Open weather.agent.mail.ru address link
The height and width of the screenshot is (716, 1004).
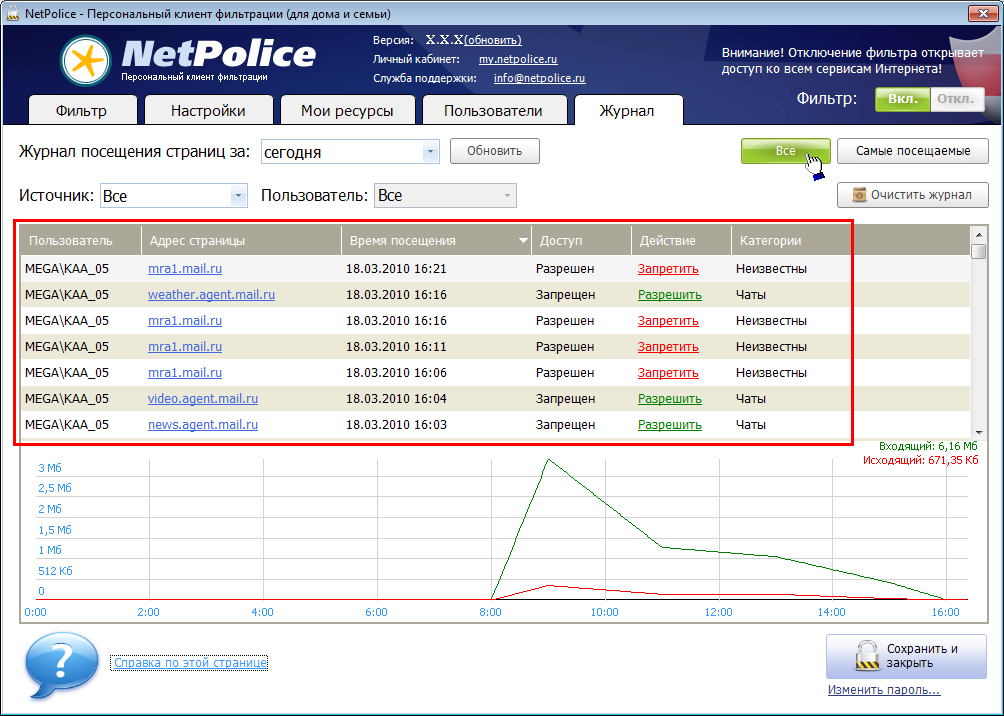pos(211,295)
